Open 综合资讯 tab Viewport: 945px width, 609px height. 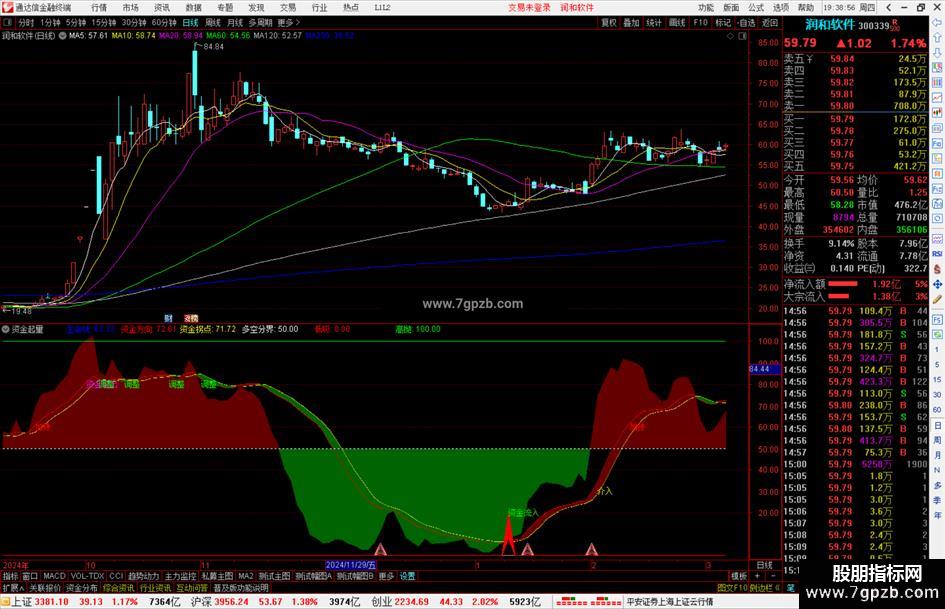tap(118, 588)
